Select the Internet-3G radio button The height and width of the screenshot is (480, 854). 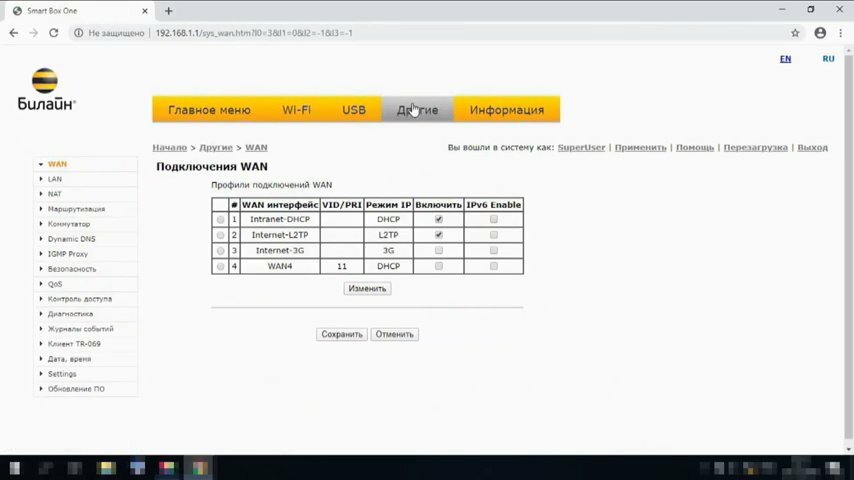pyautogui.click(x=220, y=251)
